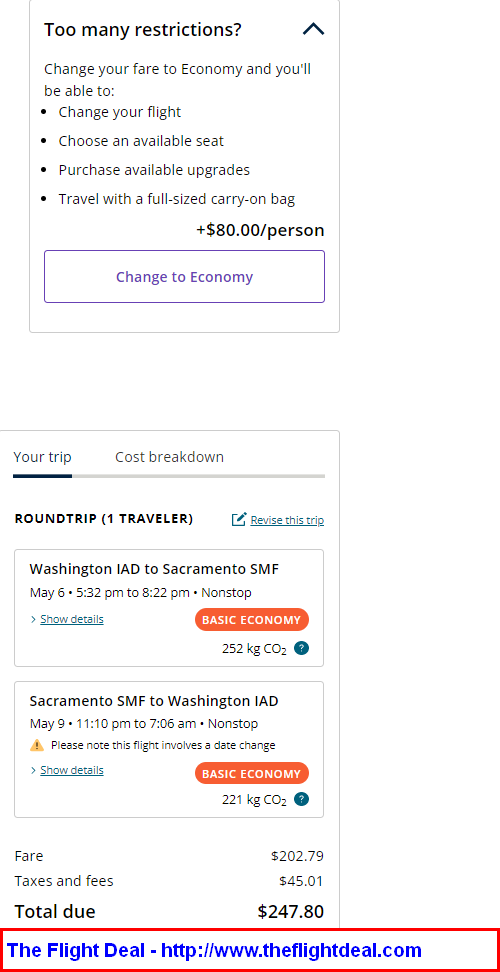Click the 252 kg CO2 help icon
500x972 pixels.
(302, 648)
